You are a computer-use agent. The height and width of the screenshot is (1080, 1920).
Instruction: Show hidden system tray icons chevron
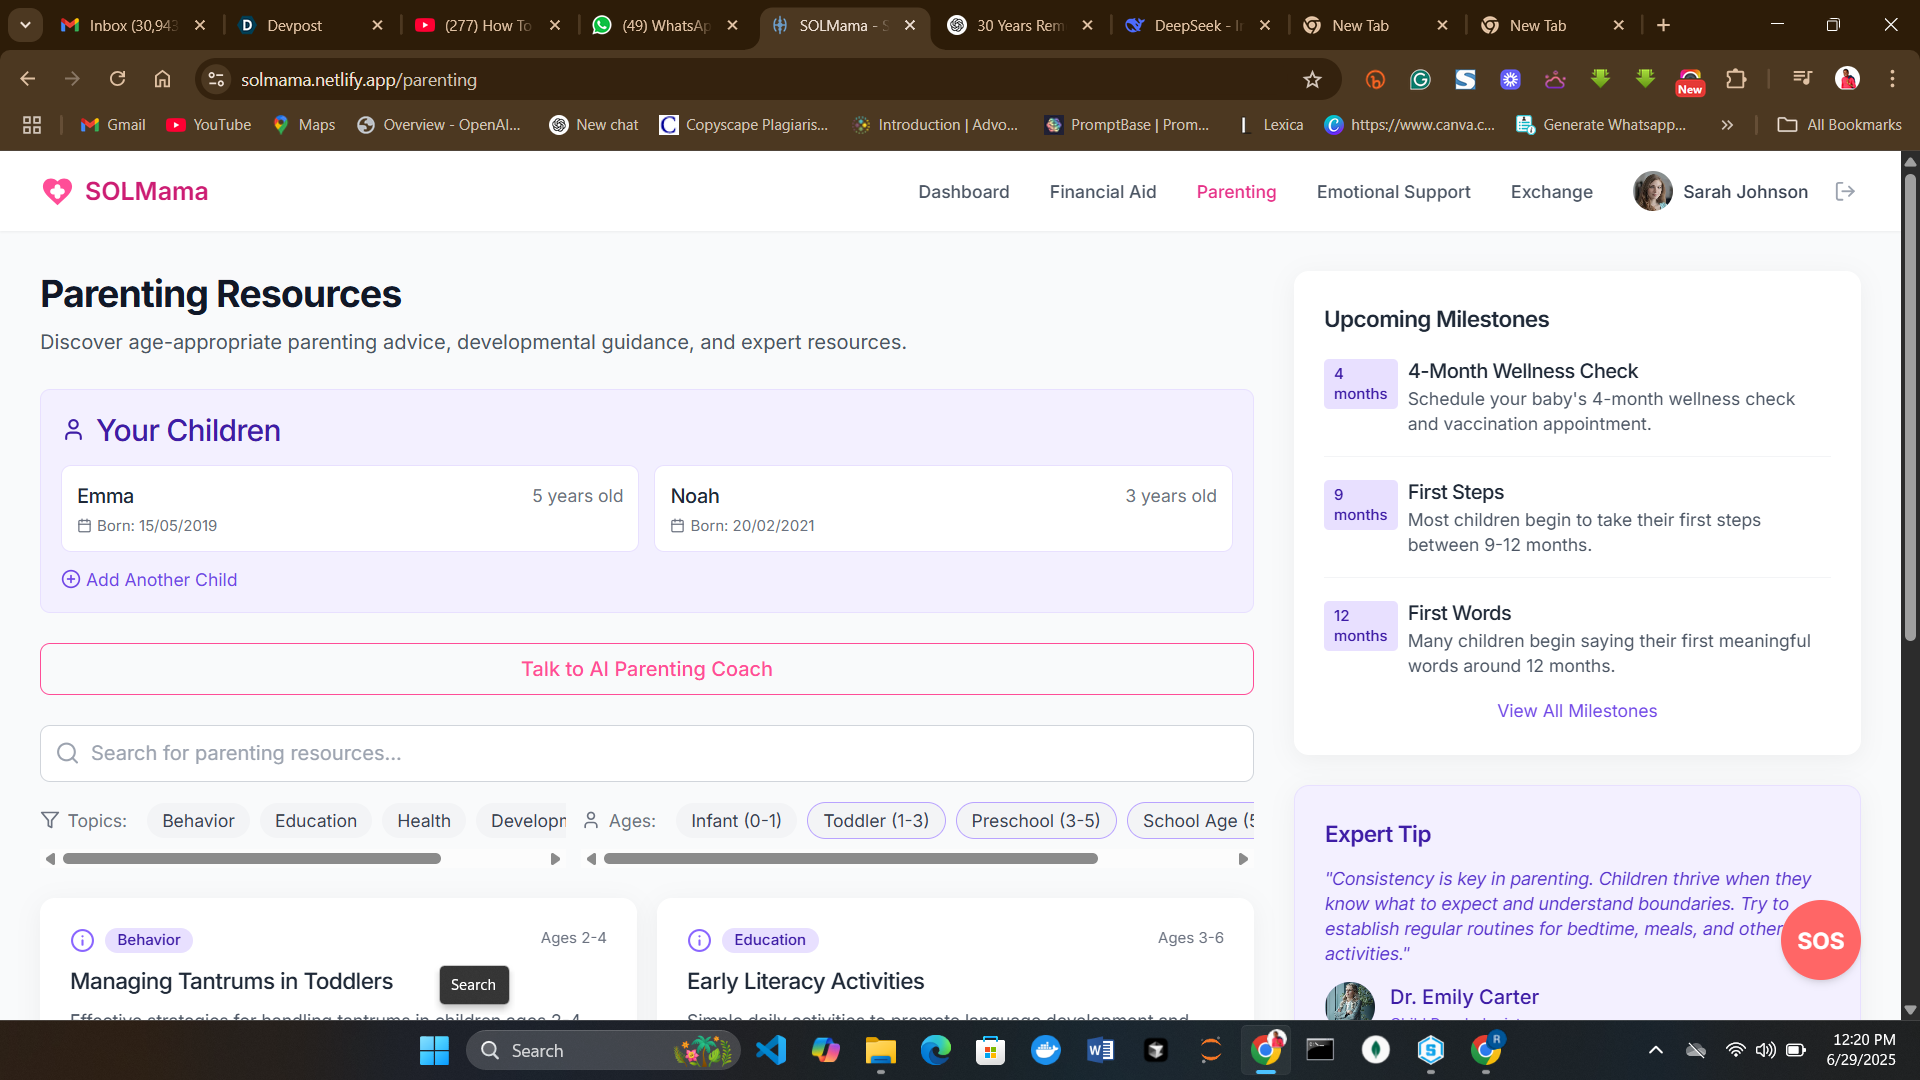coord(1655,1050)
